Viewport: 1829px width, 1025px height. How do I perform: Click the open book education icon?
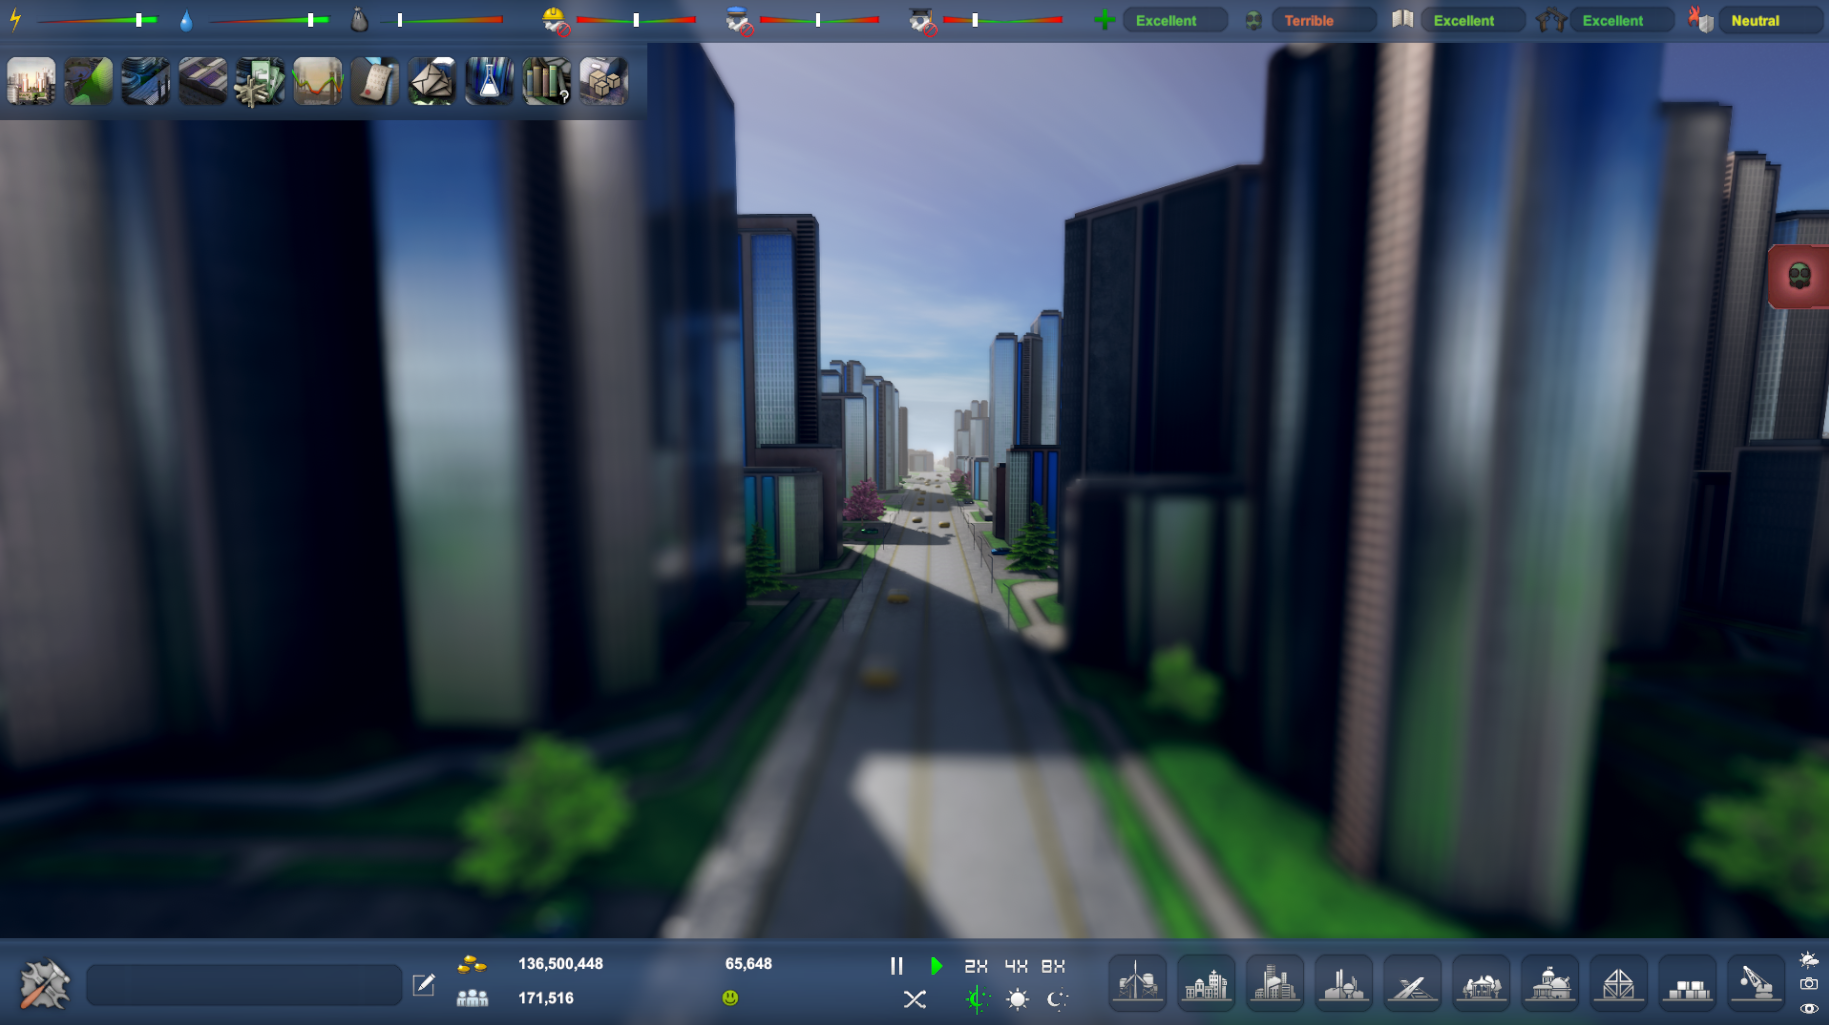point(1403,19)
